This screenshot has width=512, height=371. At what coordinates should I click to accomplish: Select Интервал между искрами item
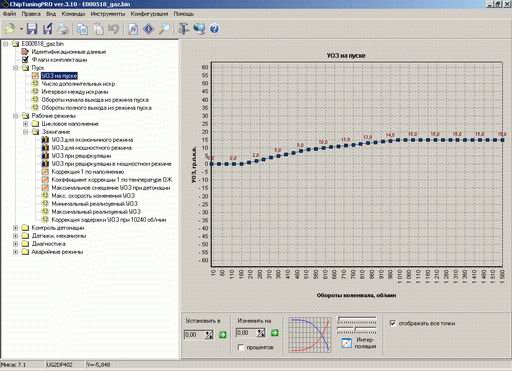pos(75,92)
